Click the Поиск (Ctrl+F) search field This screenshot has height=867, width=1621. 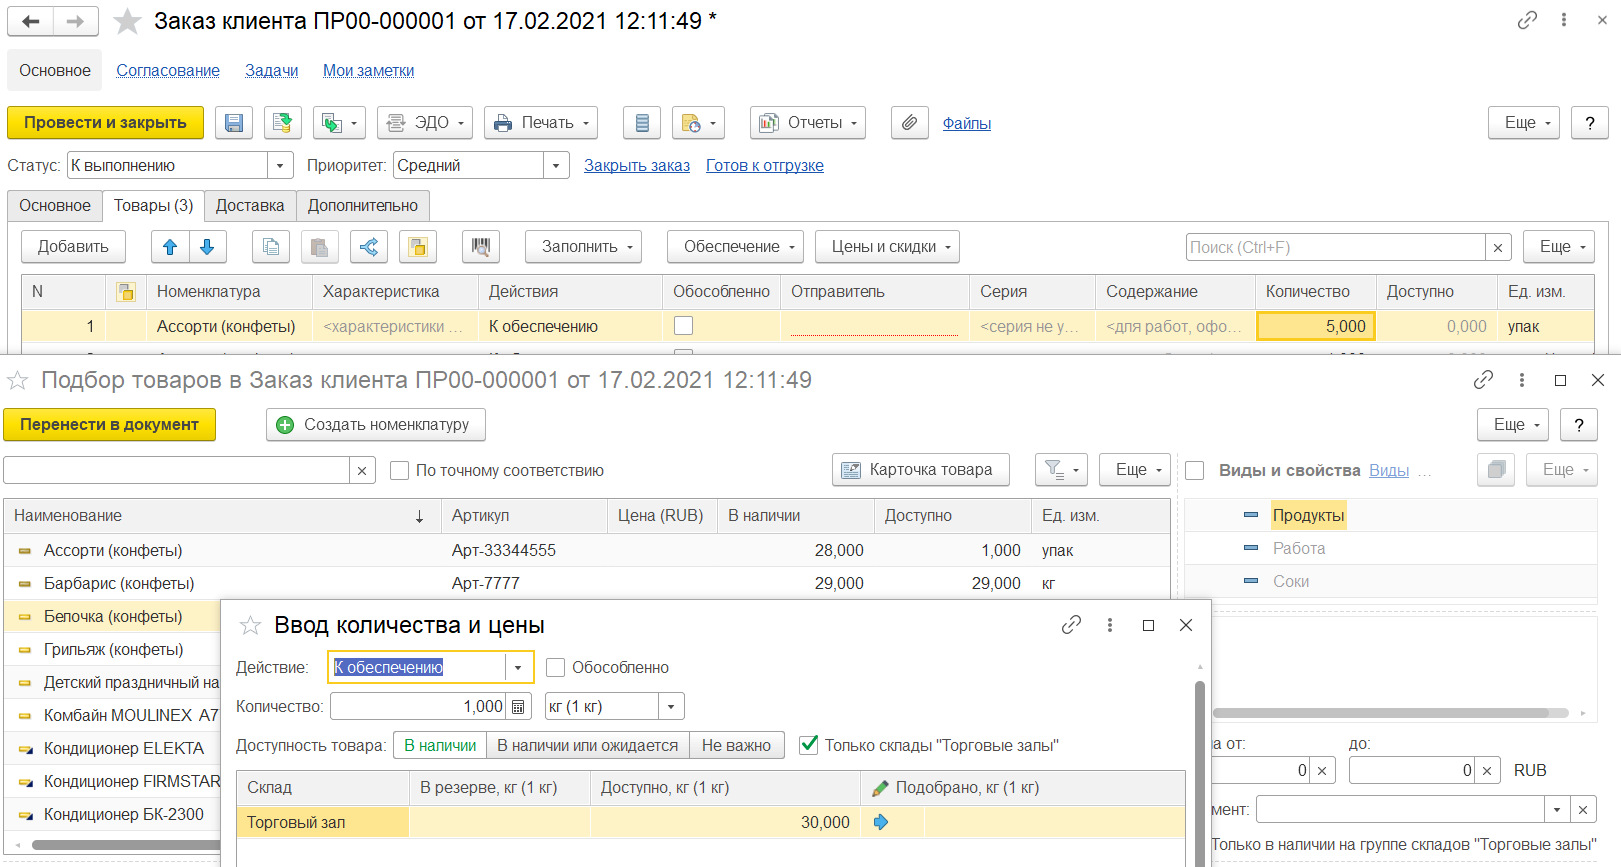pyautogui.click(x=1335, y=247)
